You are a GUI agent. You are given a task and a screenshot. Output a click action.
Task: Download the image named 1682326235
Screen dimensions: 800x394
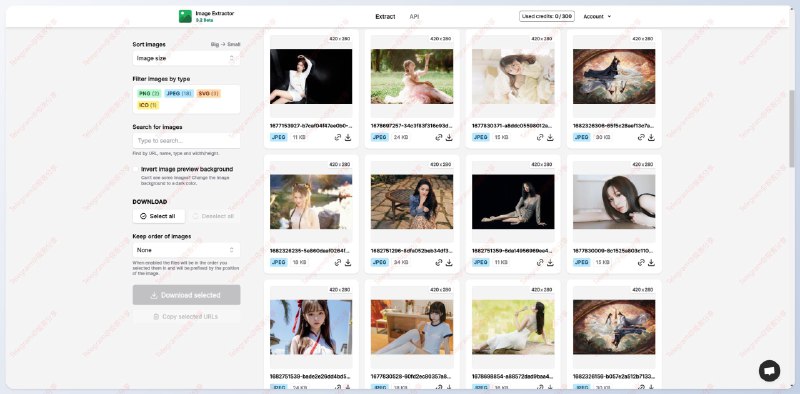[348, 262]
